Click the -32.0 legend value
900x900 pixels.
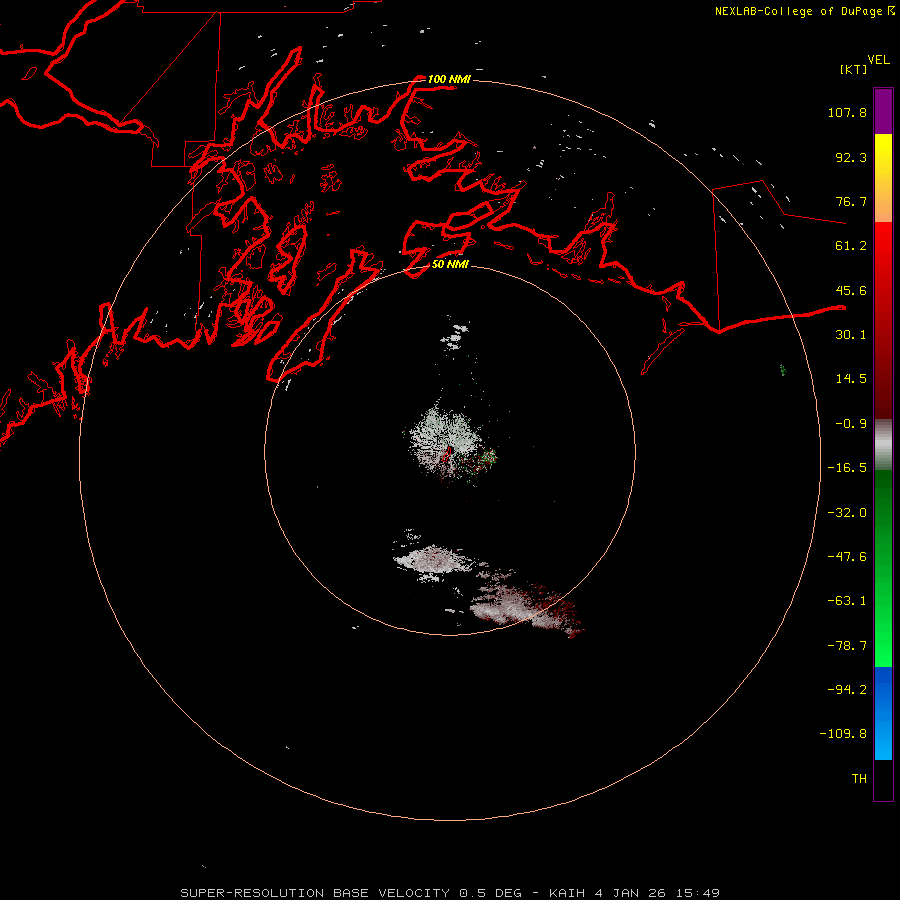pos(847,513)
